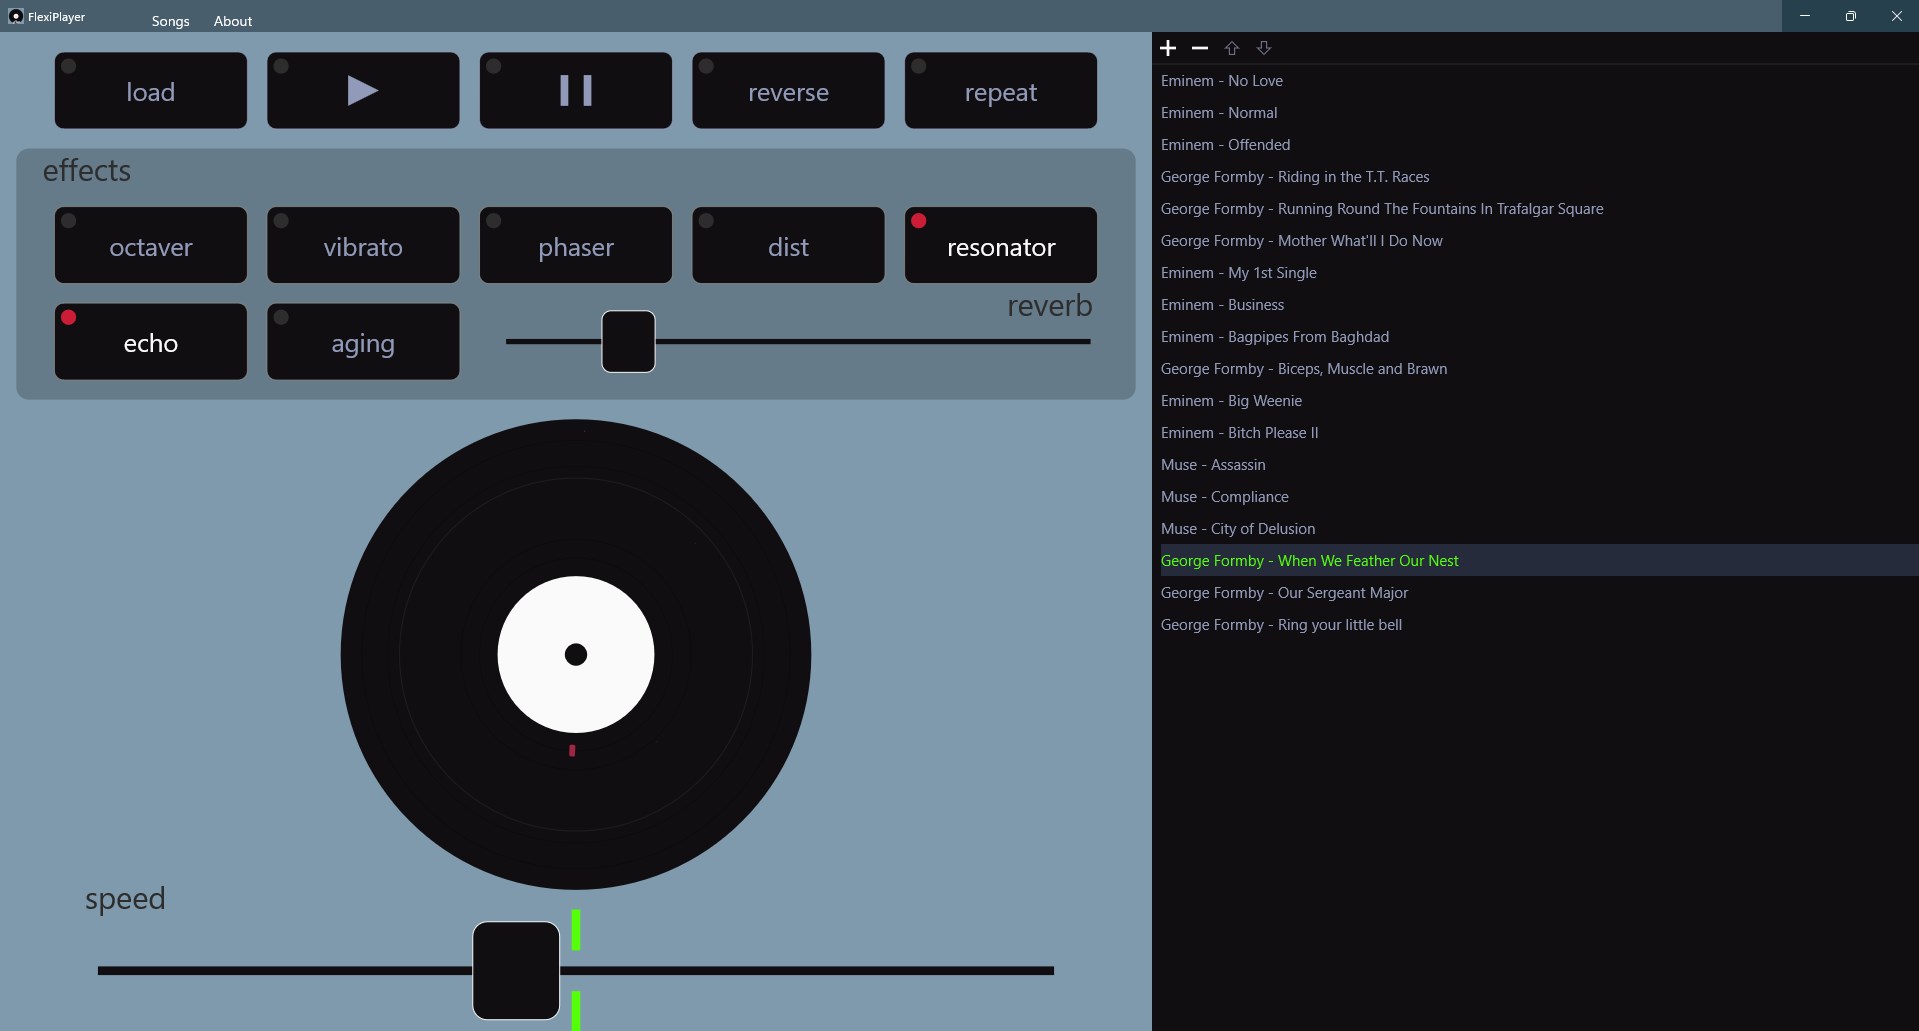The image size is (1919, 1031).
Task: Open the Songs menu
Action: pos(170,20)
